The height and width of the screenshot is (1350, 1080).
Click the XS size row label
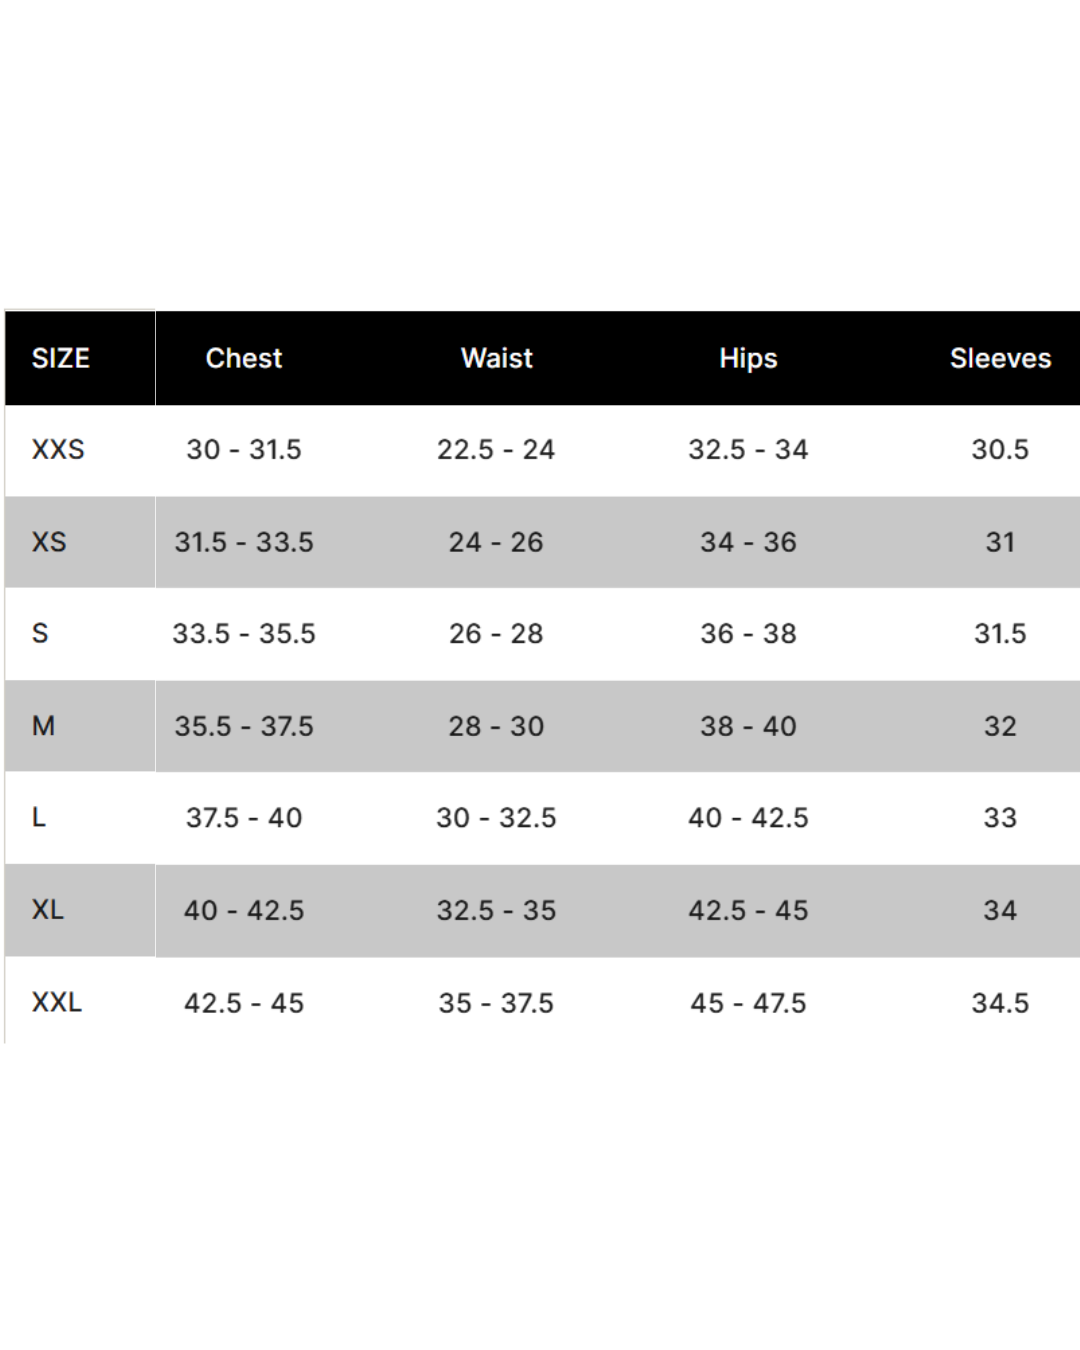click(x=49, y=542)
